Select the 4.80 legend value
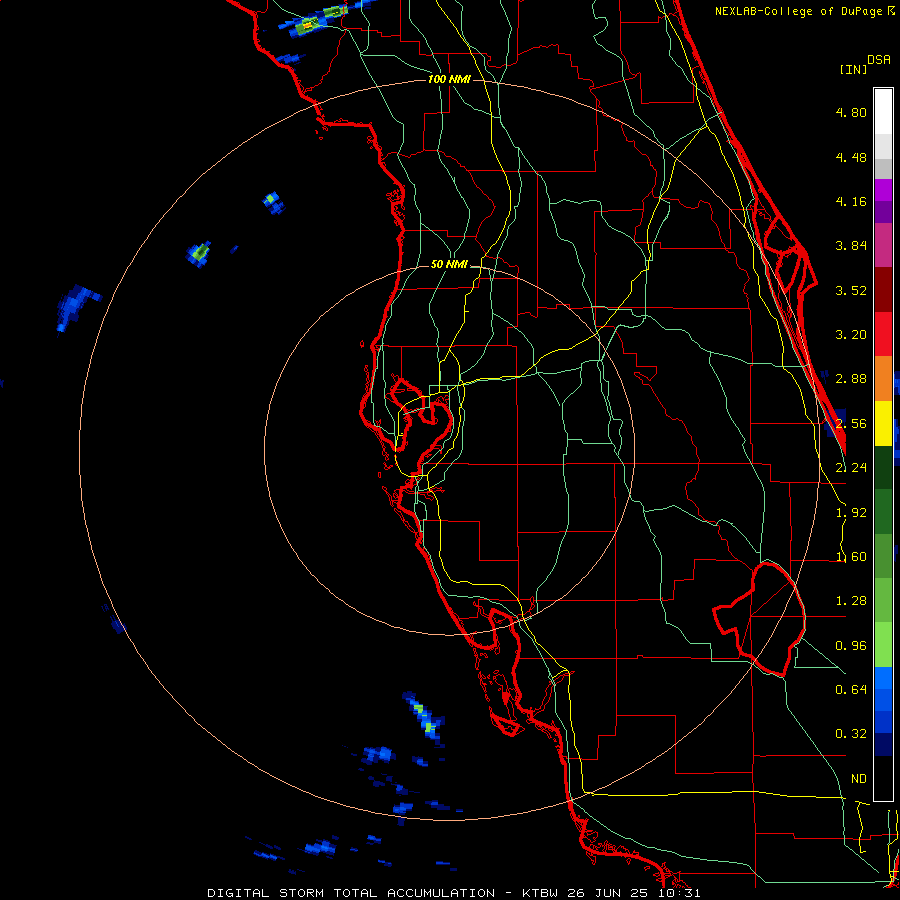This screenshot has height=900, width=900. pyautogui.click(x=851, y=112)
